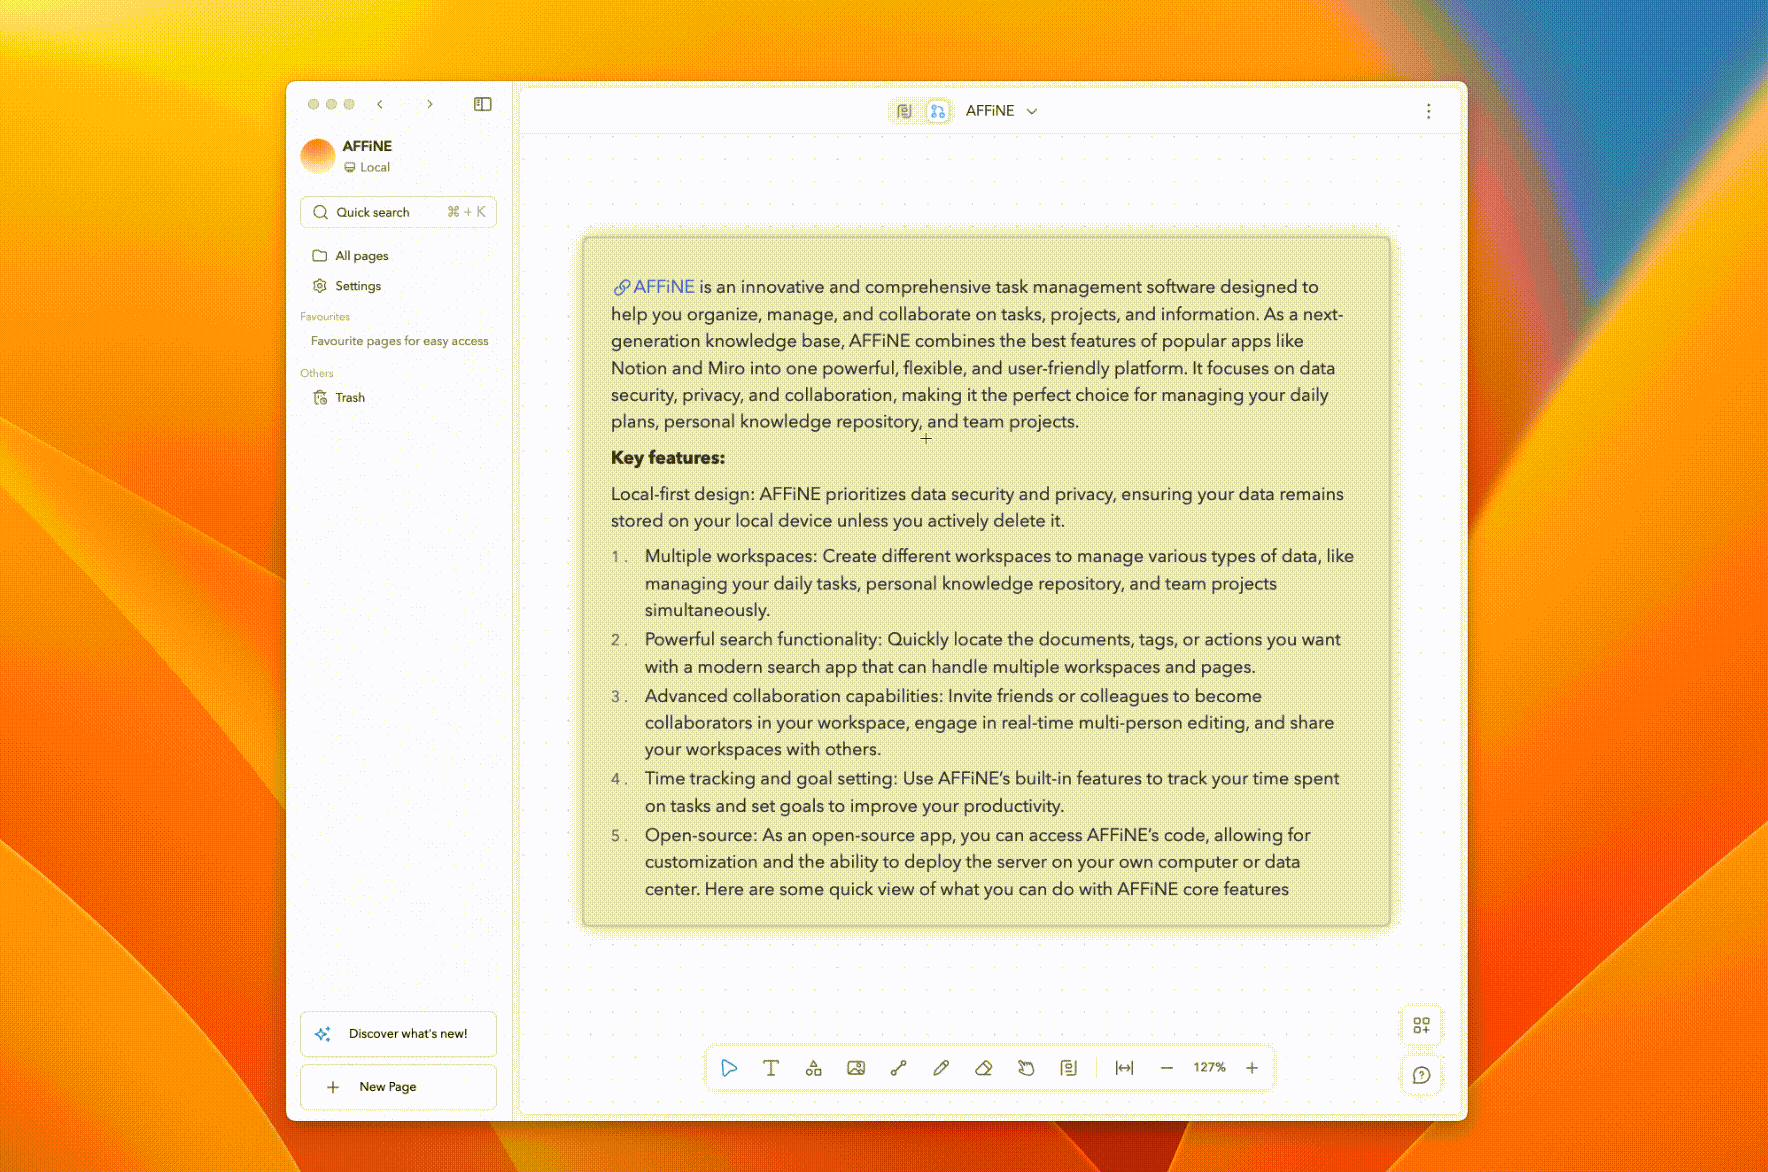Screen dimensions: 1768x1172
Task: Open All pages in sidebar
Action: tap(398, 256)
